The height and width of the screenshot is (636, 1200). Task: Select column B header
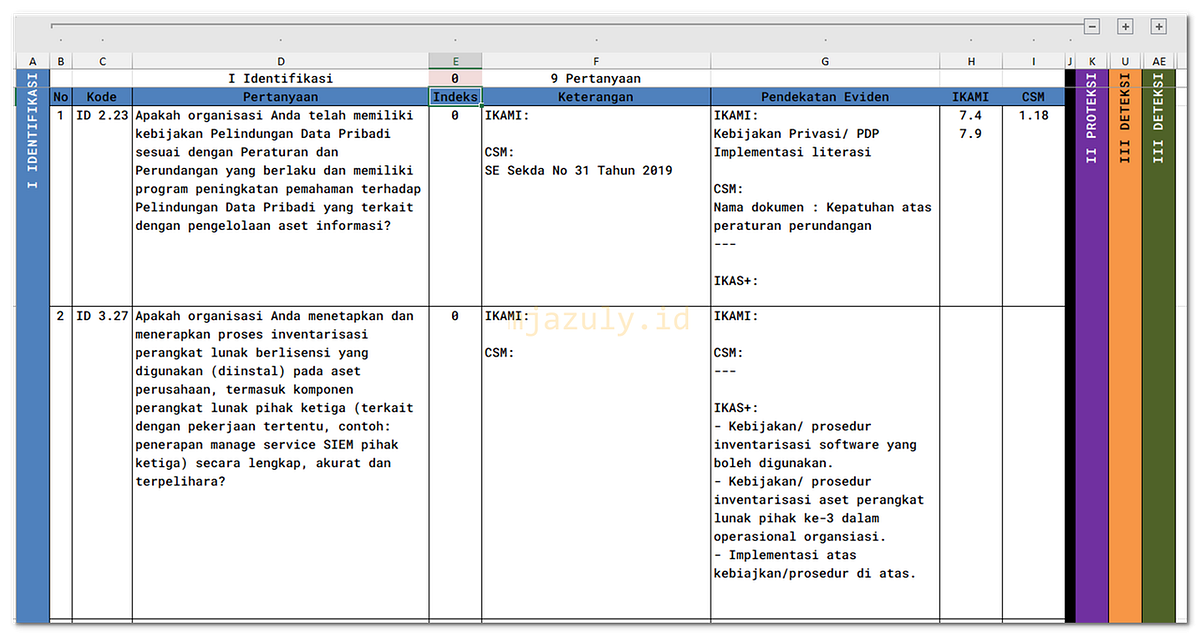pyautogui.click(x=61, y=62)
